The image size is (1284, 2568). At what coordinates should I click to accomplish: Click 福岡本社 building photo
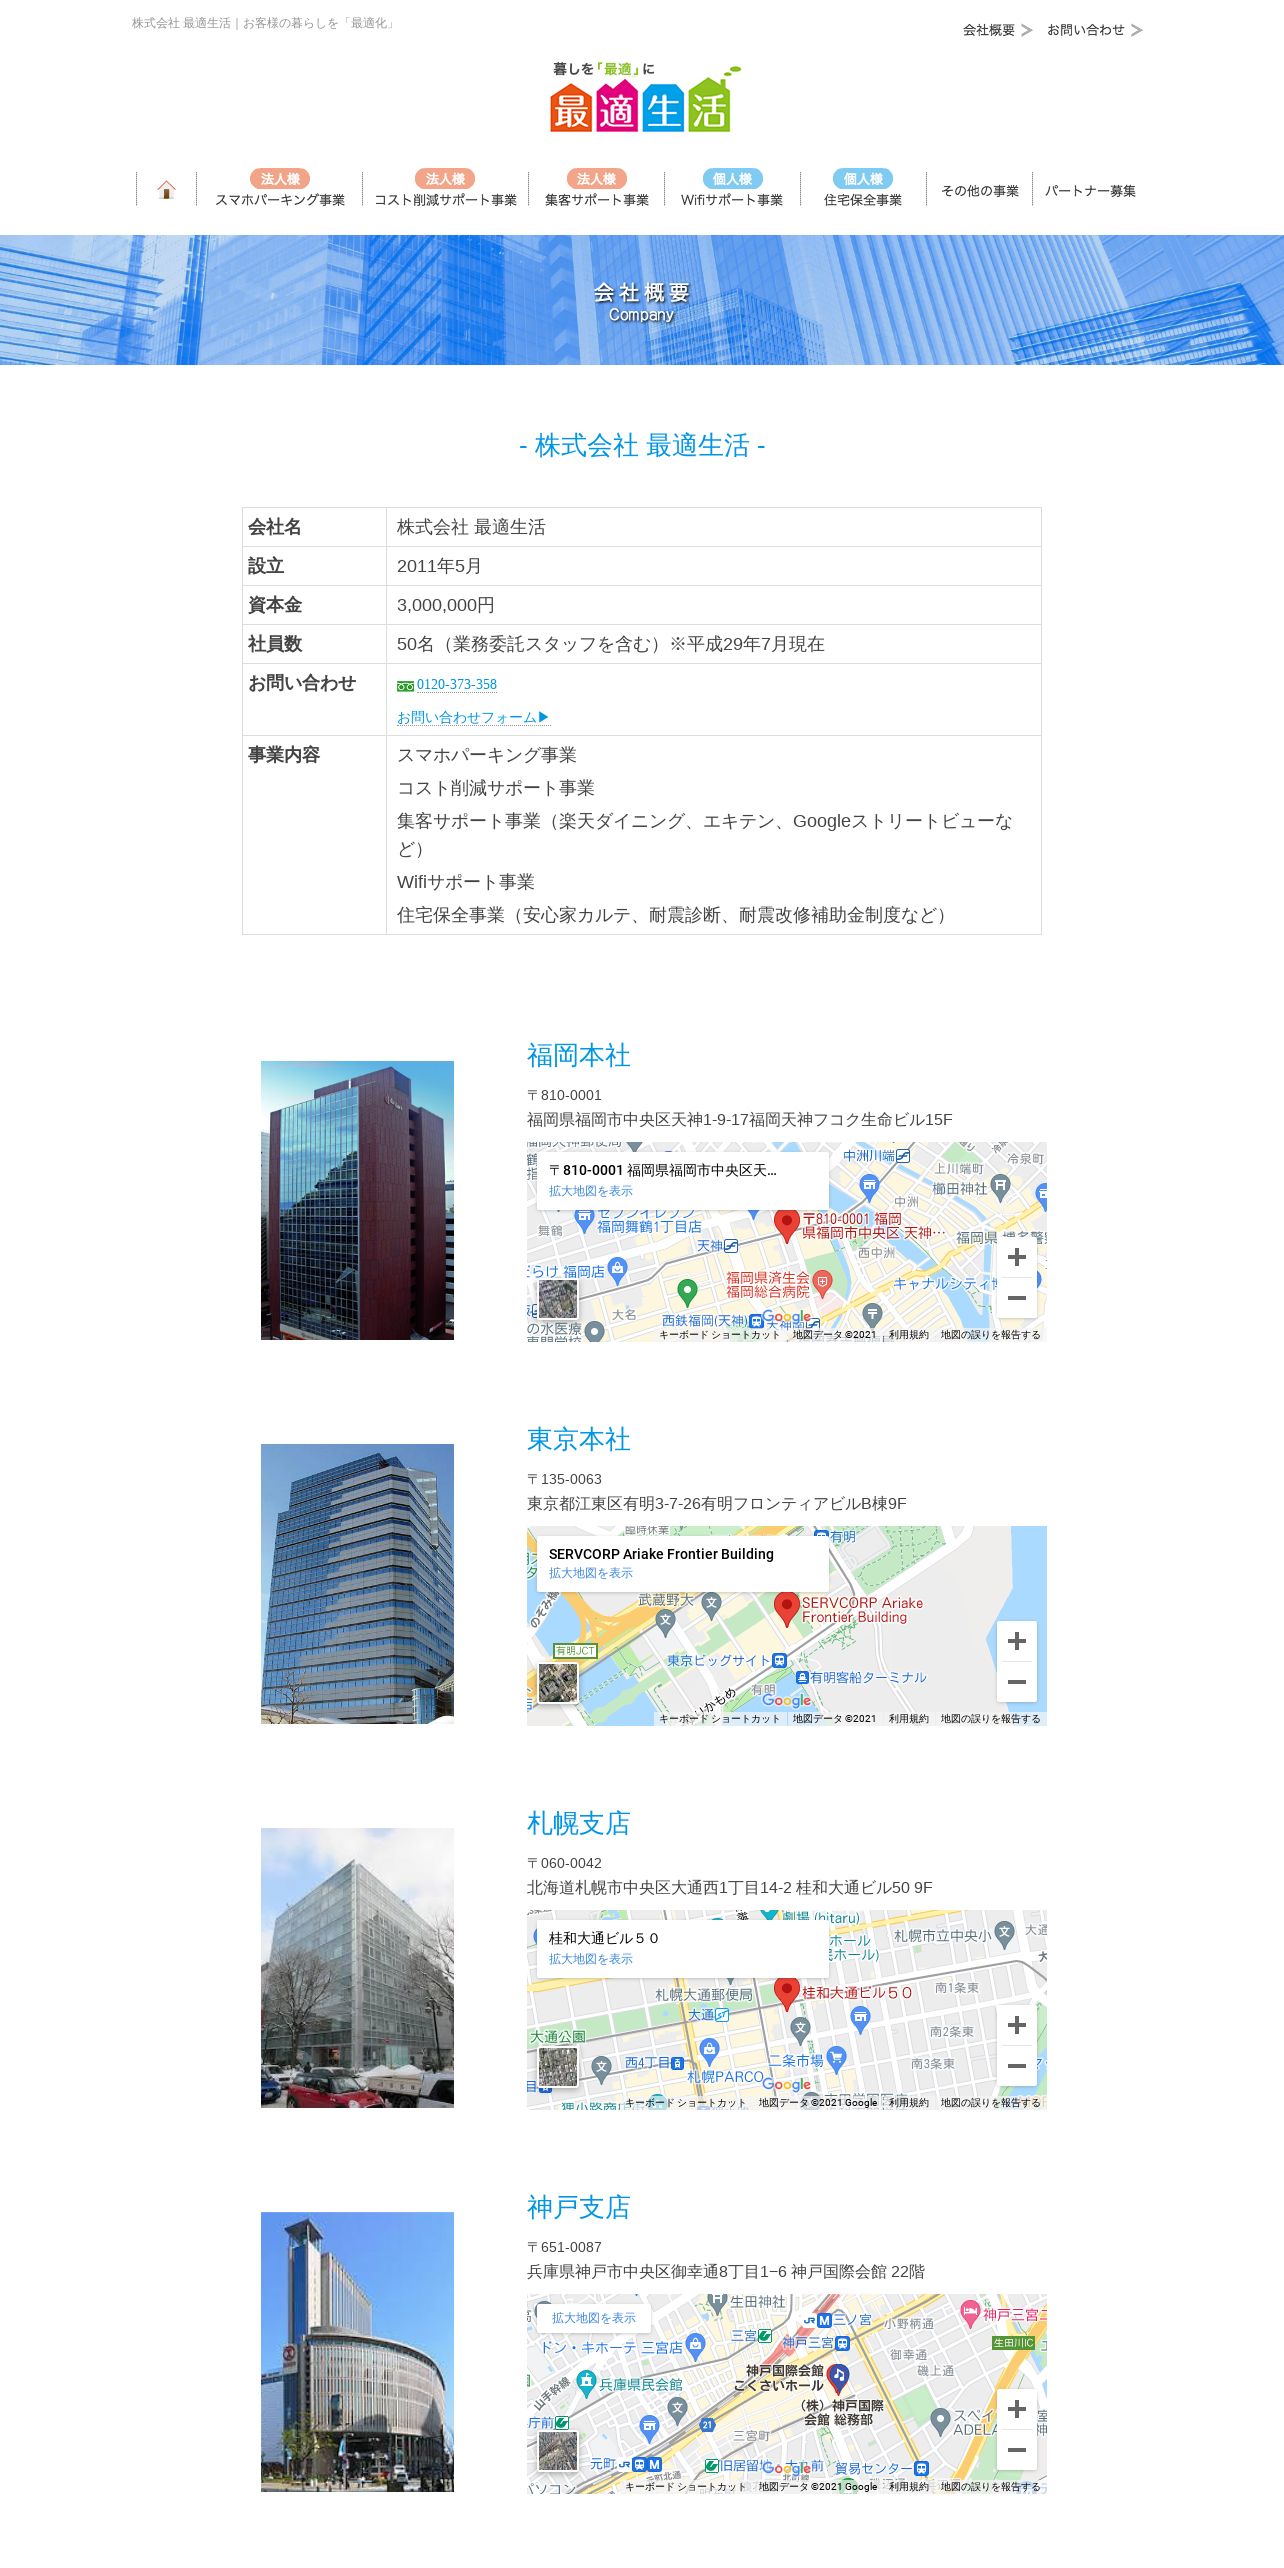pos(357,1200)
